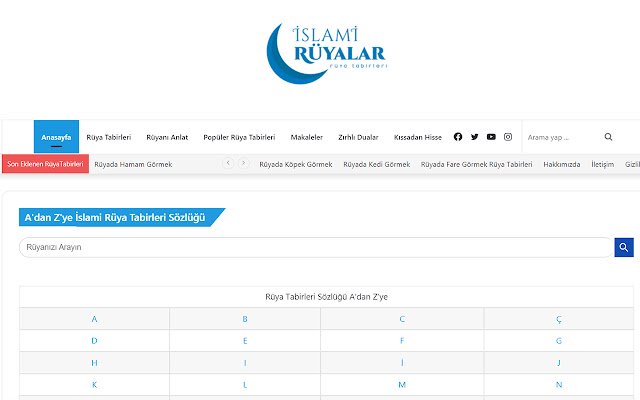Click A'dan Z'ye İslami Rüya Tabirleri Sözlüğü heading

[x=115, y=217]
